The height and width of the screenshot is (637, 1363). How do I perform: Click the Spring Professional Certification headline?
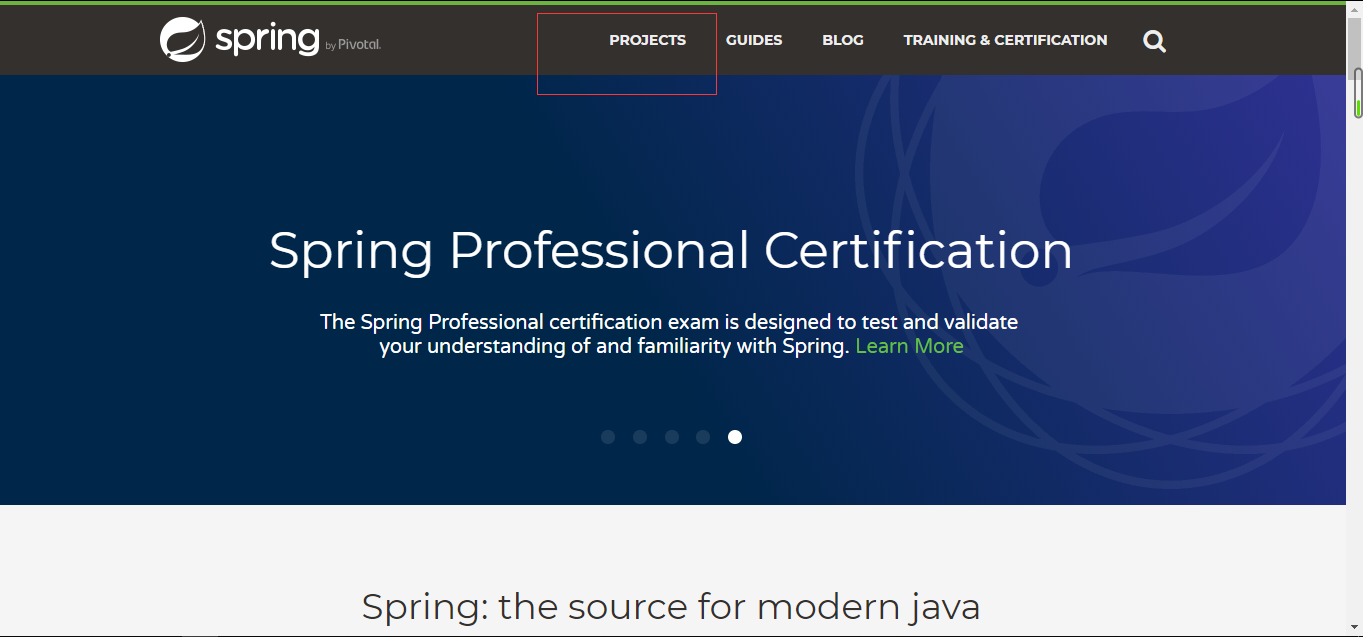tap(671, 251)
